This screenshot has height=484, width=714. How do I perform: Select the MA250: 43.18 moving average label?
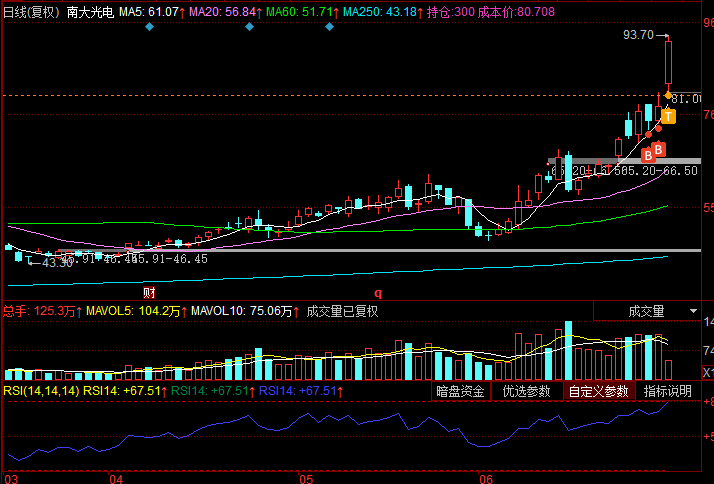[383, 12]
